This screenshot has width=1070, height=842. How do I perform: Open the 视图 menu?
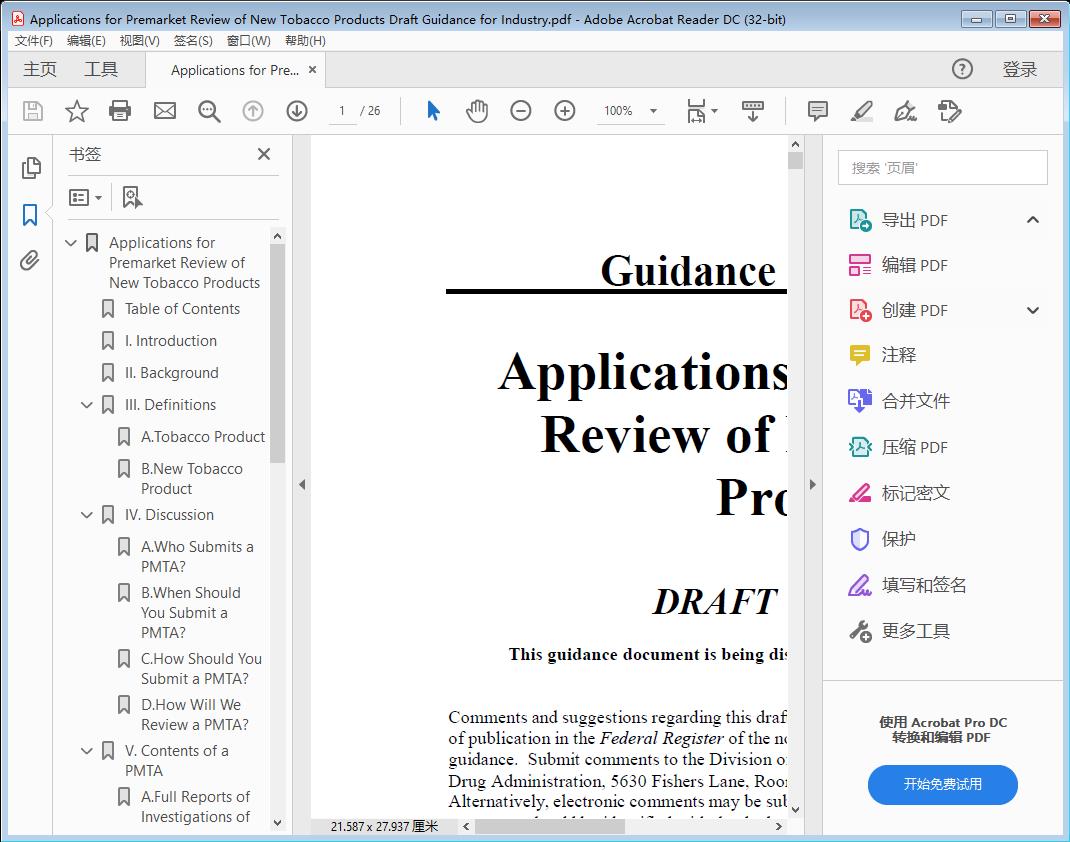139,40
